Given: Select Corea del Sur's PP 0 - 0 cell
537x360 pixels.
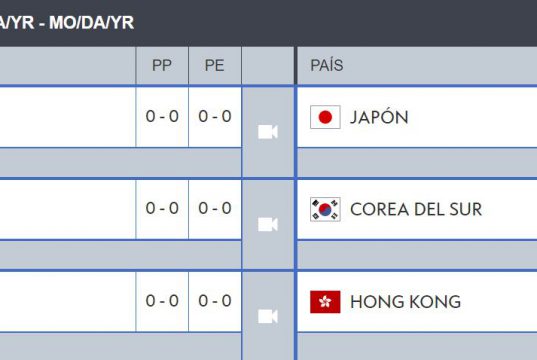Looking at the screenshot, I should tap(162, 209).
